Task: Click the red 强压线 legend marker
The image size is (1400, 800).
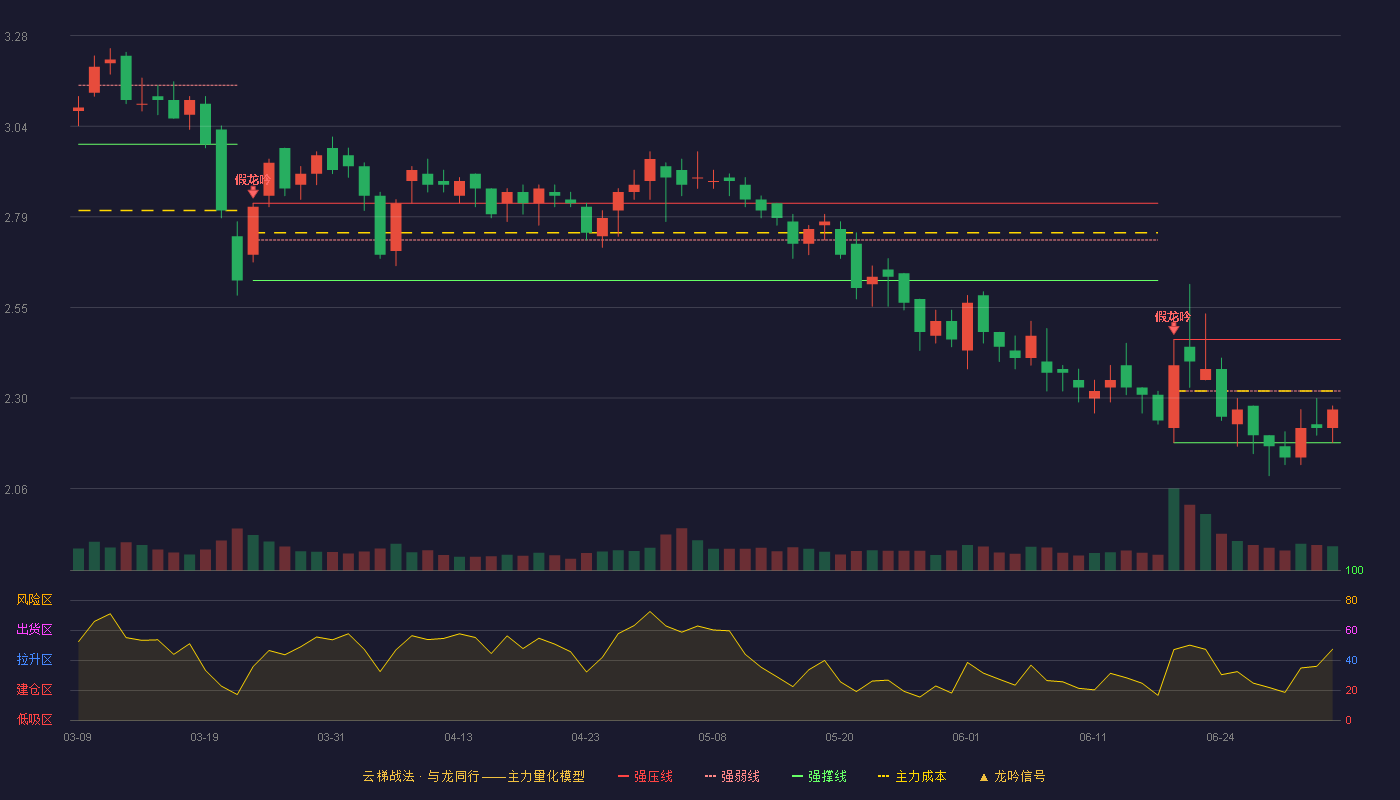Action: [623, 777]
